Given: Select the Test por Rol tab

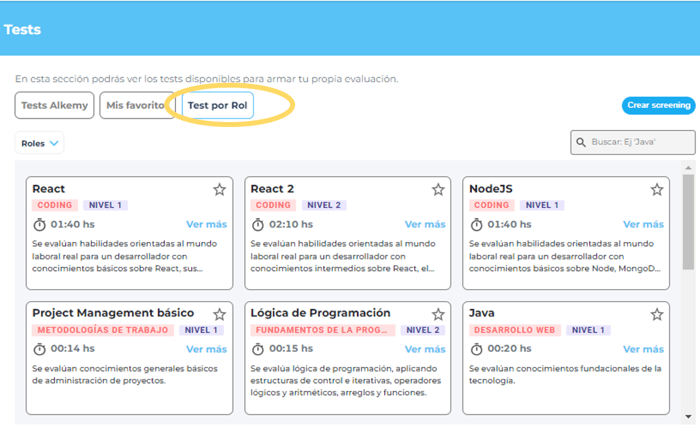Looking at the screenshot, I should pyautogui.click(x=217, y=105).
